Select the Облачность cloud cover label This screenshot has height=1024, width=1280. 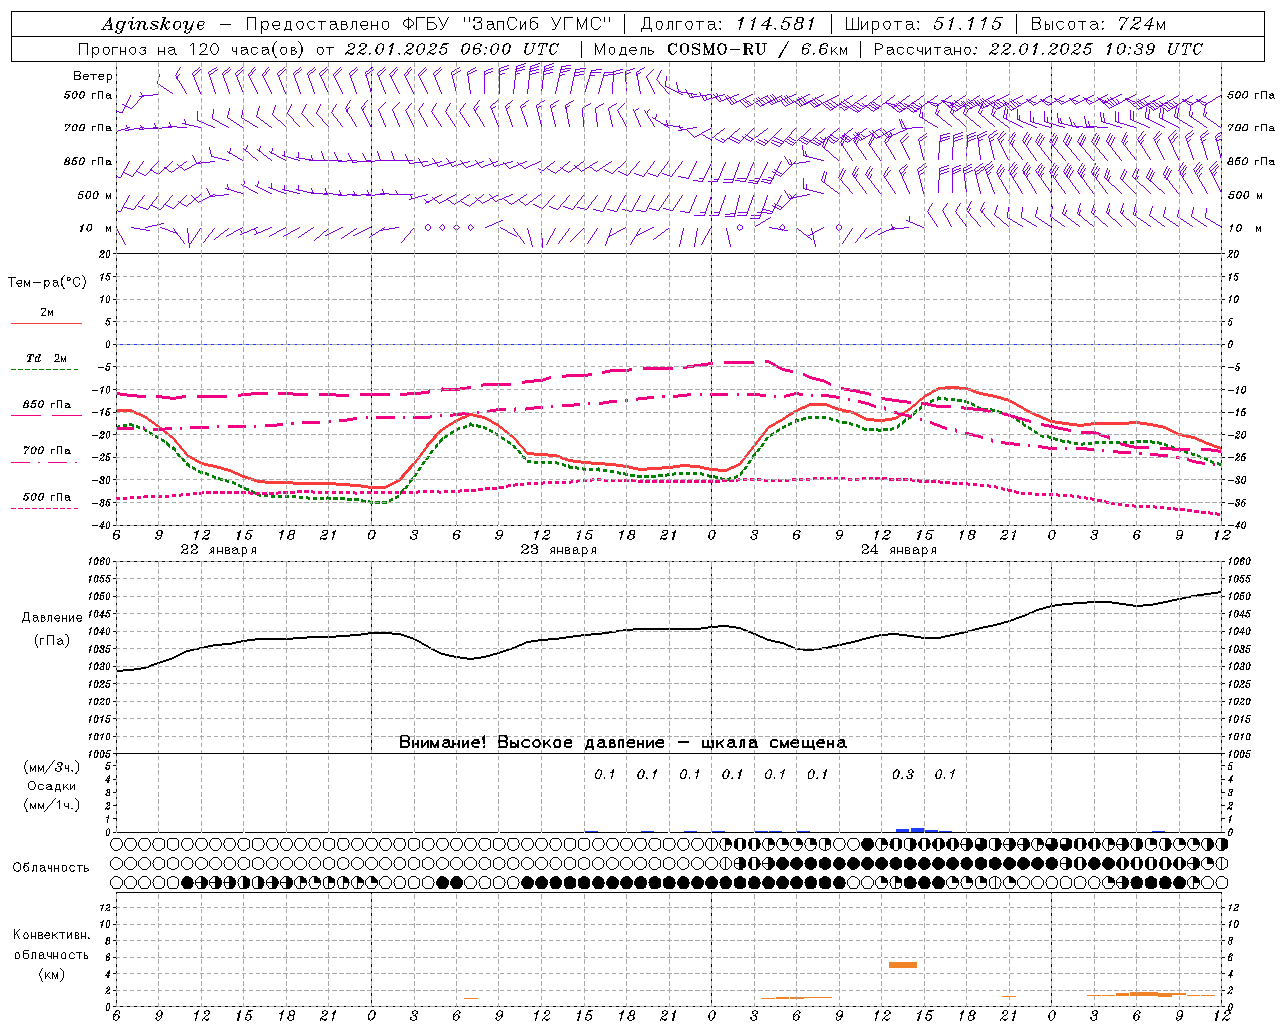point(51,868)
